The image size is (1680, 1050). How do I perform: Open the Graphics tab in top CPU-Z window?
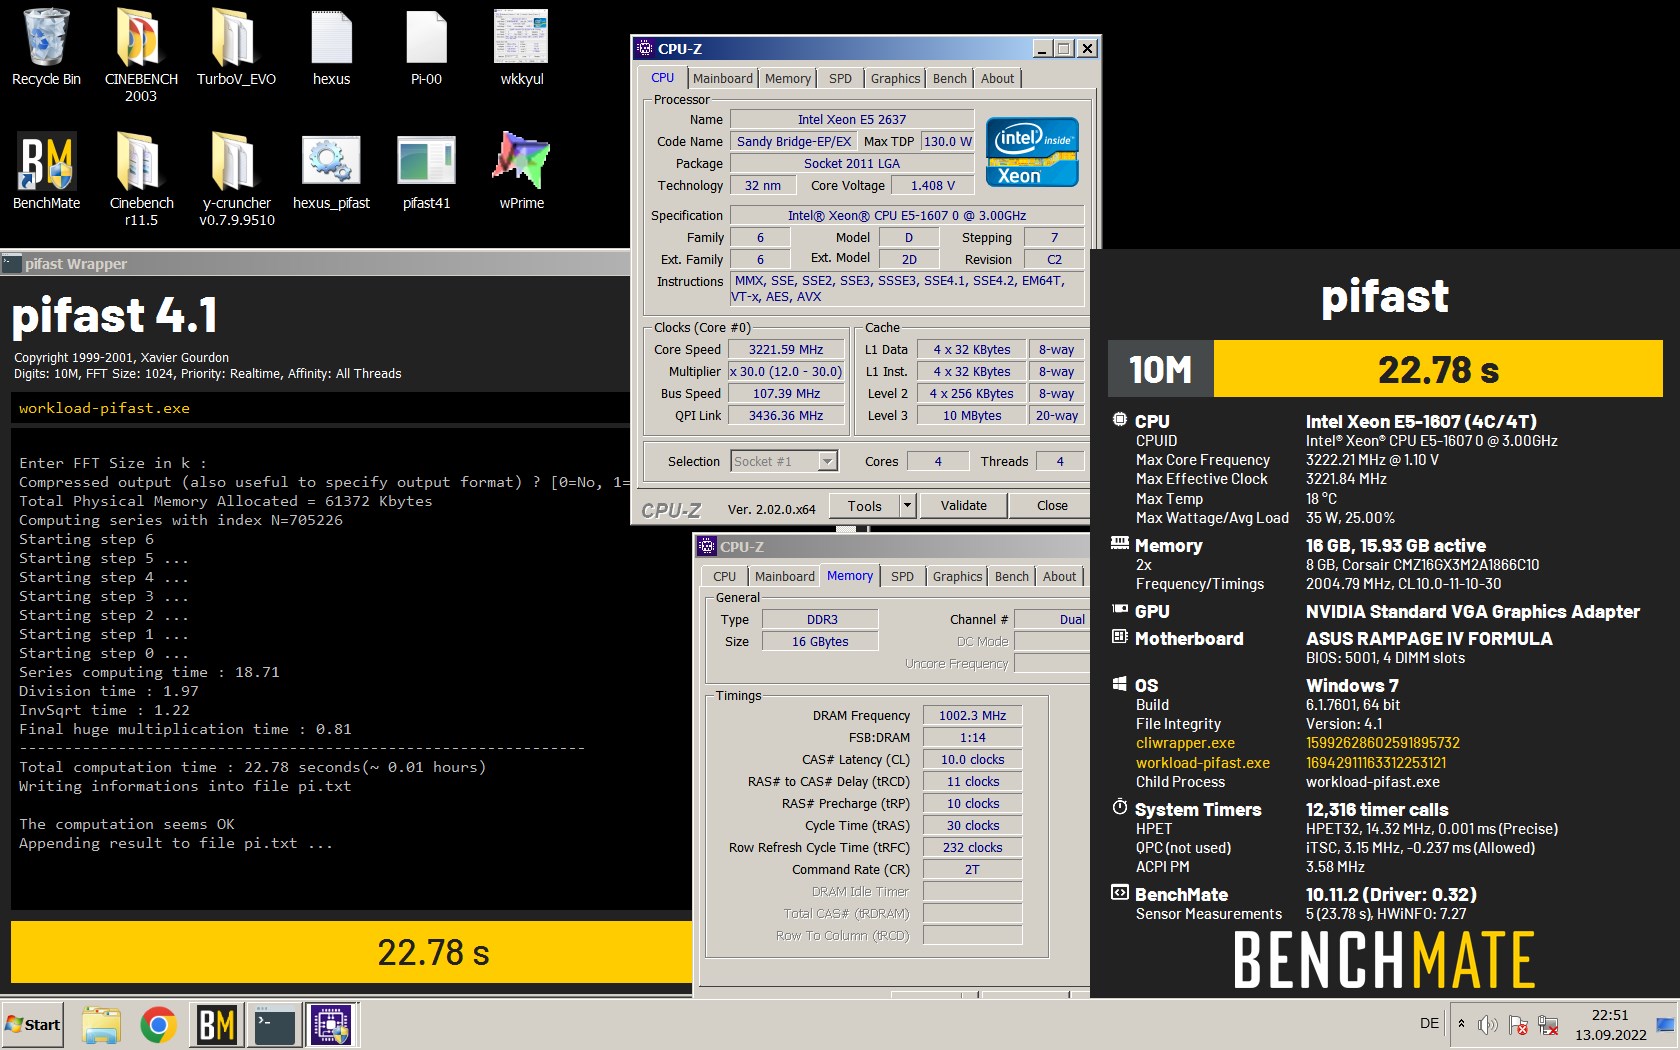tap(895, 78)
